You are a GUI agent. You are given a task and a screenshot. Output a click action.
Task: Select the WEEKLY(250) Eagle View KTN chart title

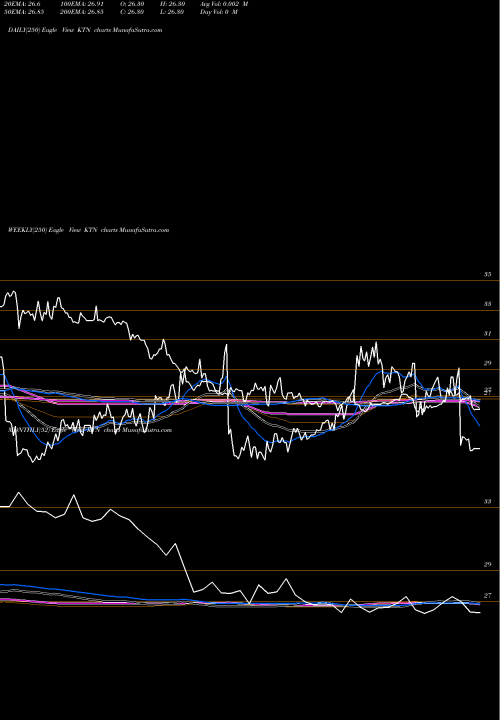click(89, 230)
